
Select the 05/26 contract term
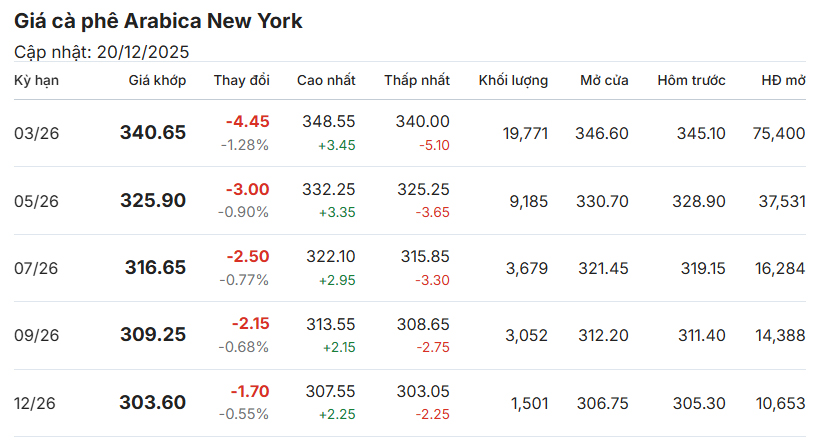(x=37, y=201)
